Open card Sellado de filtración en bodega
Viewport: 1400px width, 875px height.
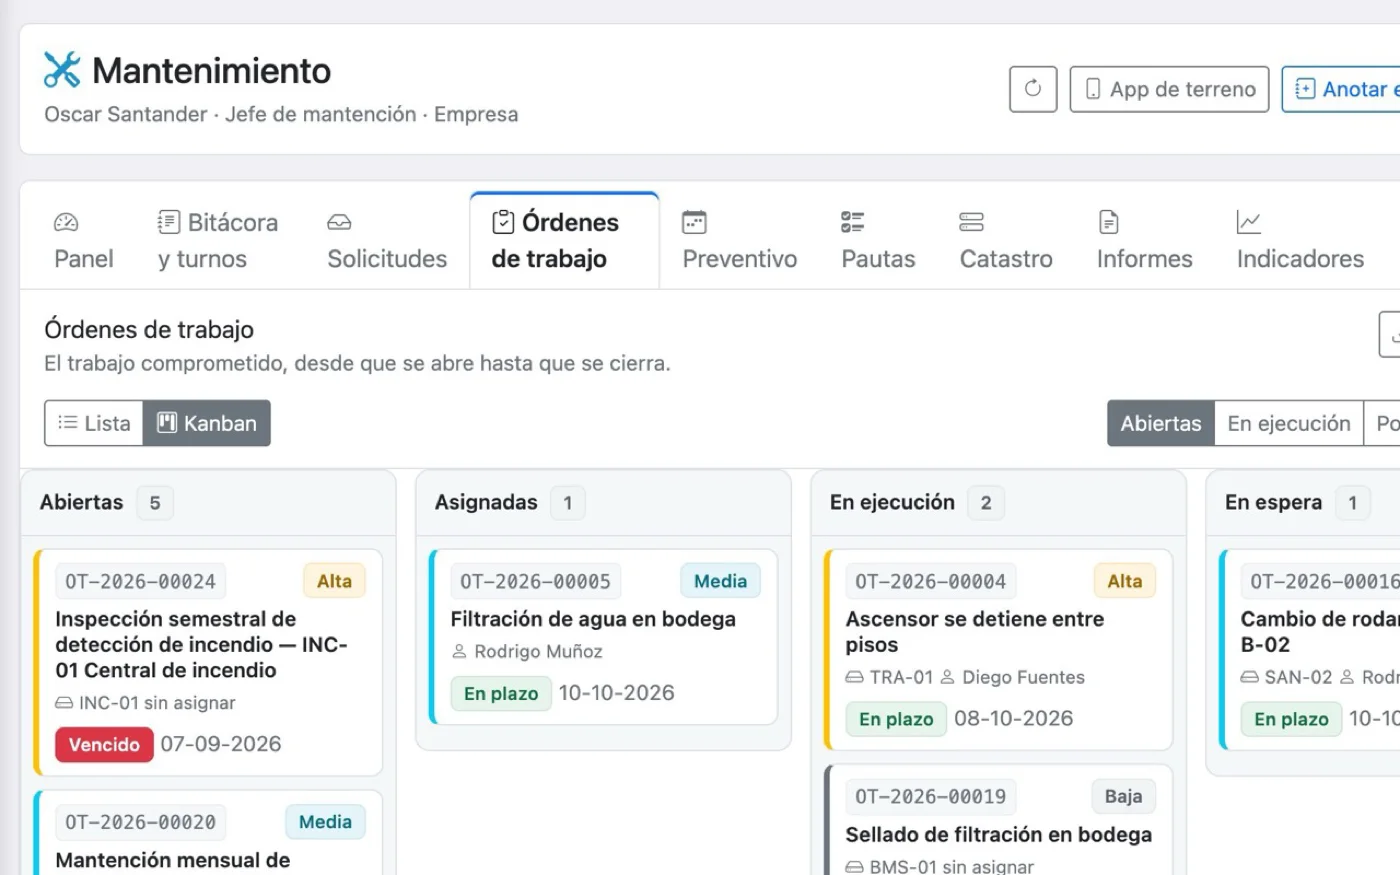998,820
